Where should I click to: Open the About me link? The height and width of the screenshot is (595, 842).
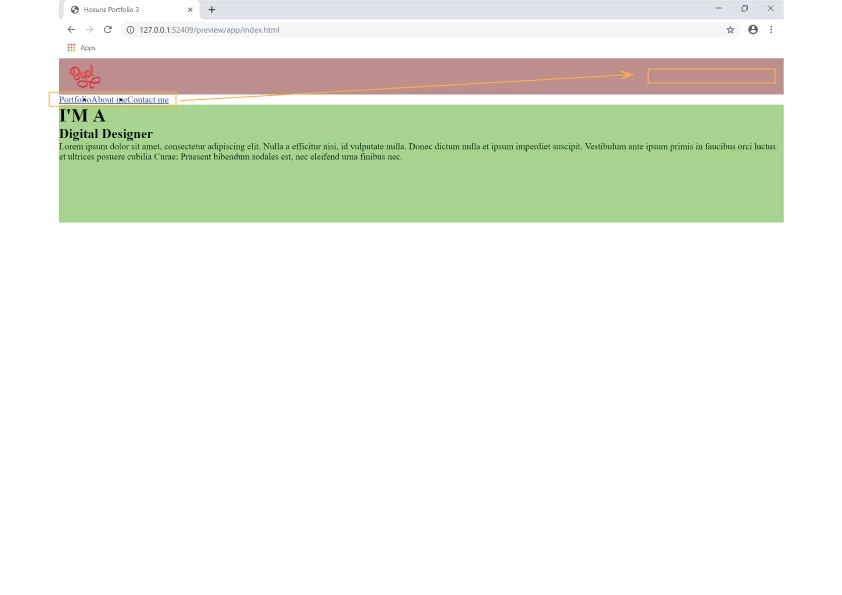pyautogui.click(x=110, y=99)
